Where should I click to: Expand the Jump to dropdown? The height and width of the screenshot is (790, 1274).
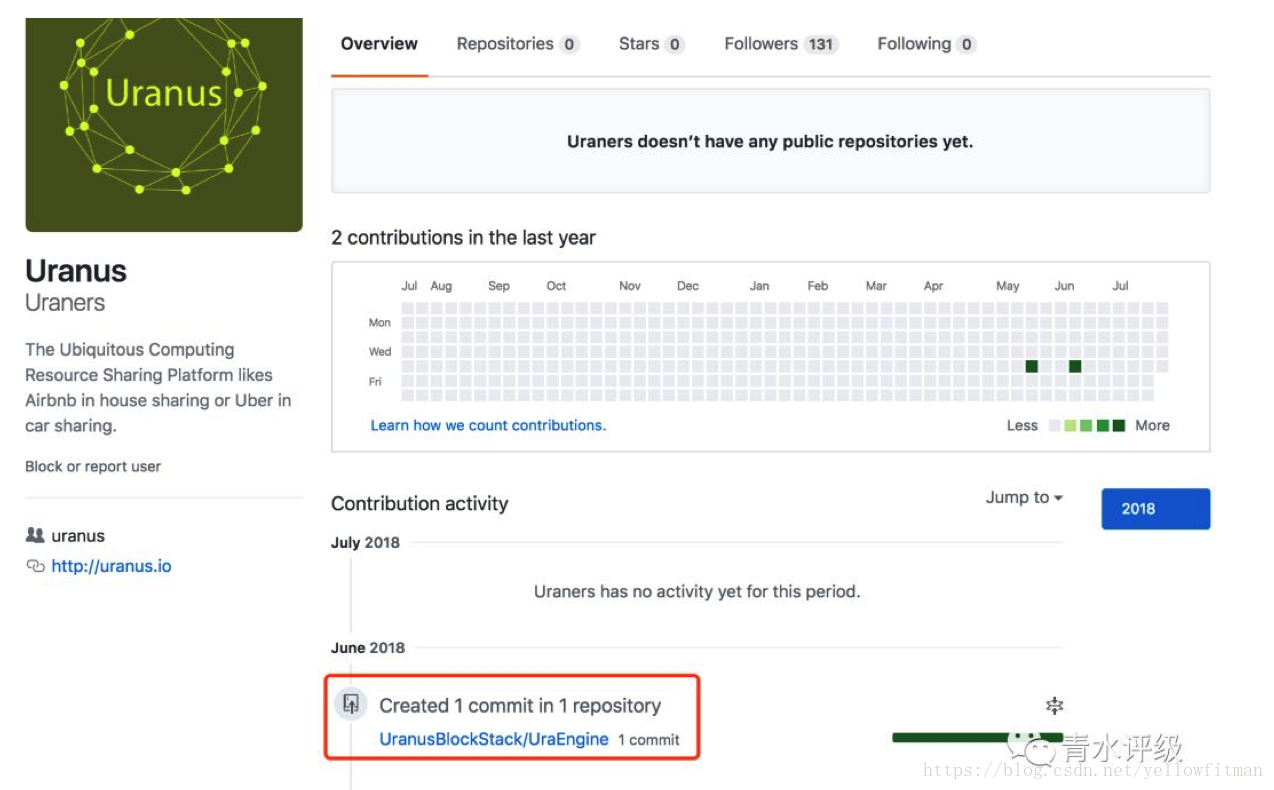click(1024, 497)
